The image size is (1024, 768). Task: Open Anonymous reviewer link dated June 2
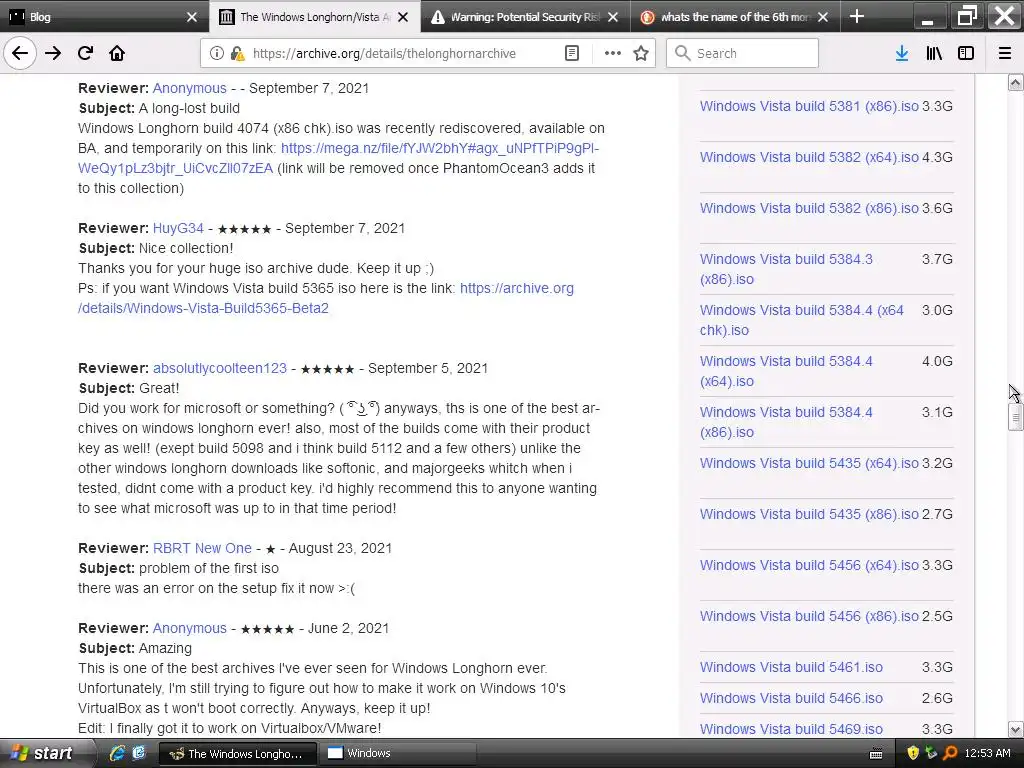point(189,628)
